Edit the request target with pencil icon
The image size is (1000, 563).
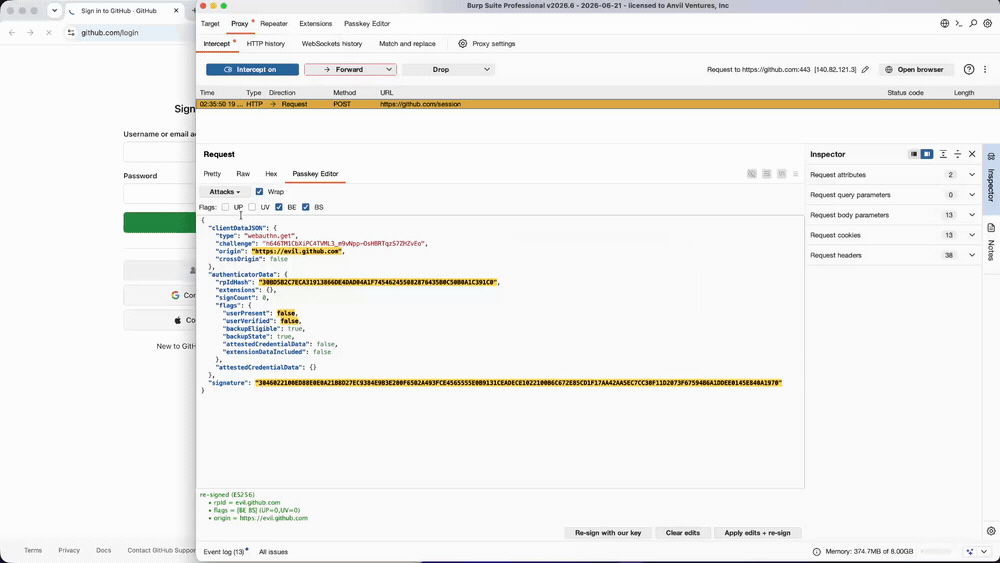pos(865,69)
